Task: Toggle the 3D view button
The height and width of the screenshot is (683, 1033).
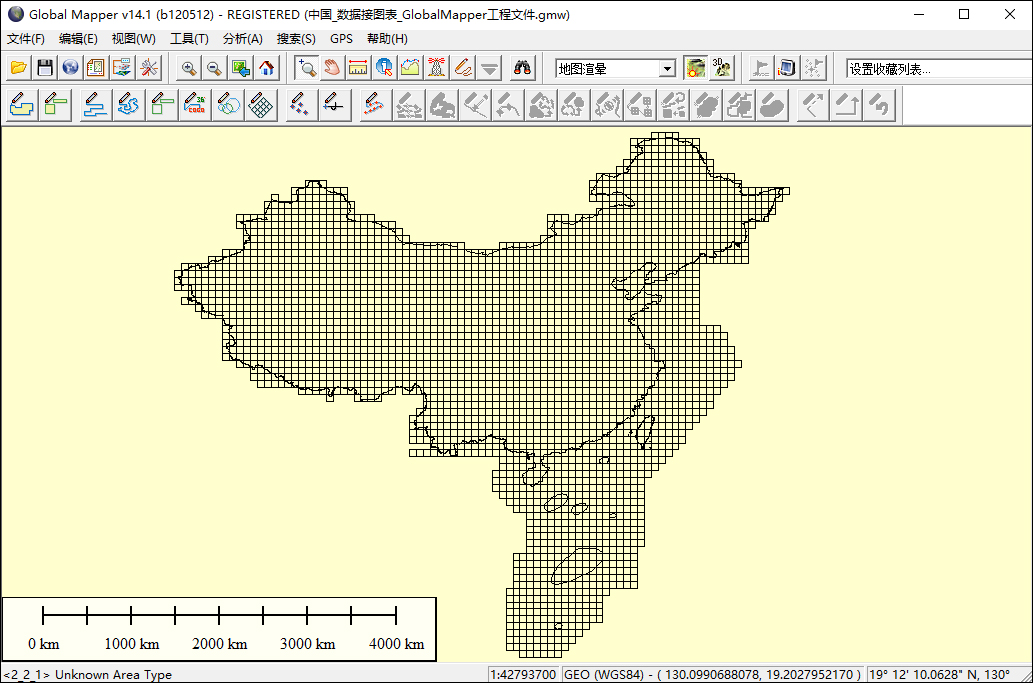Action: click(721, 68)
